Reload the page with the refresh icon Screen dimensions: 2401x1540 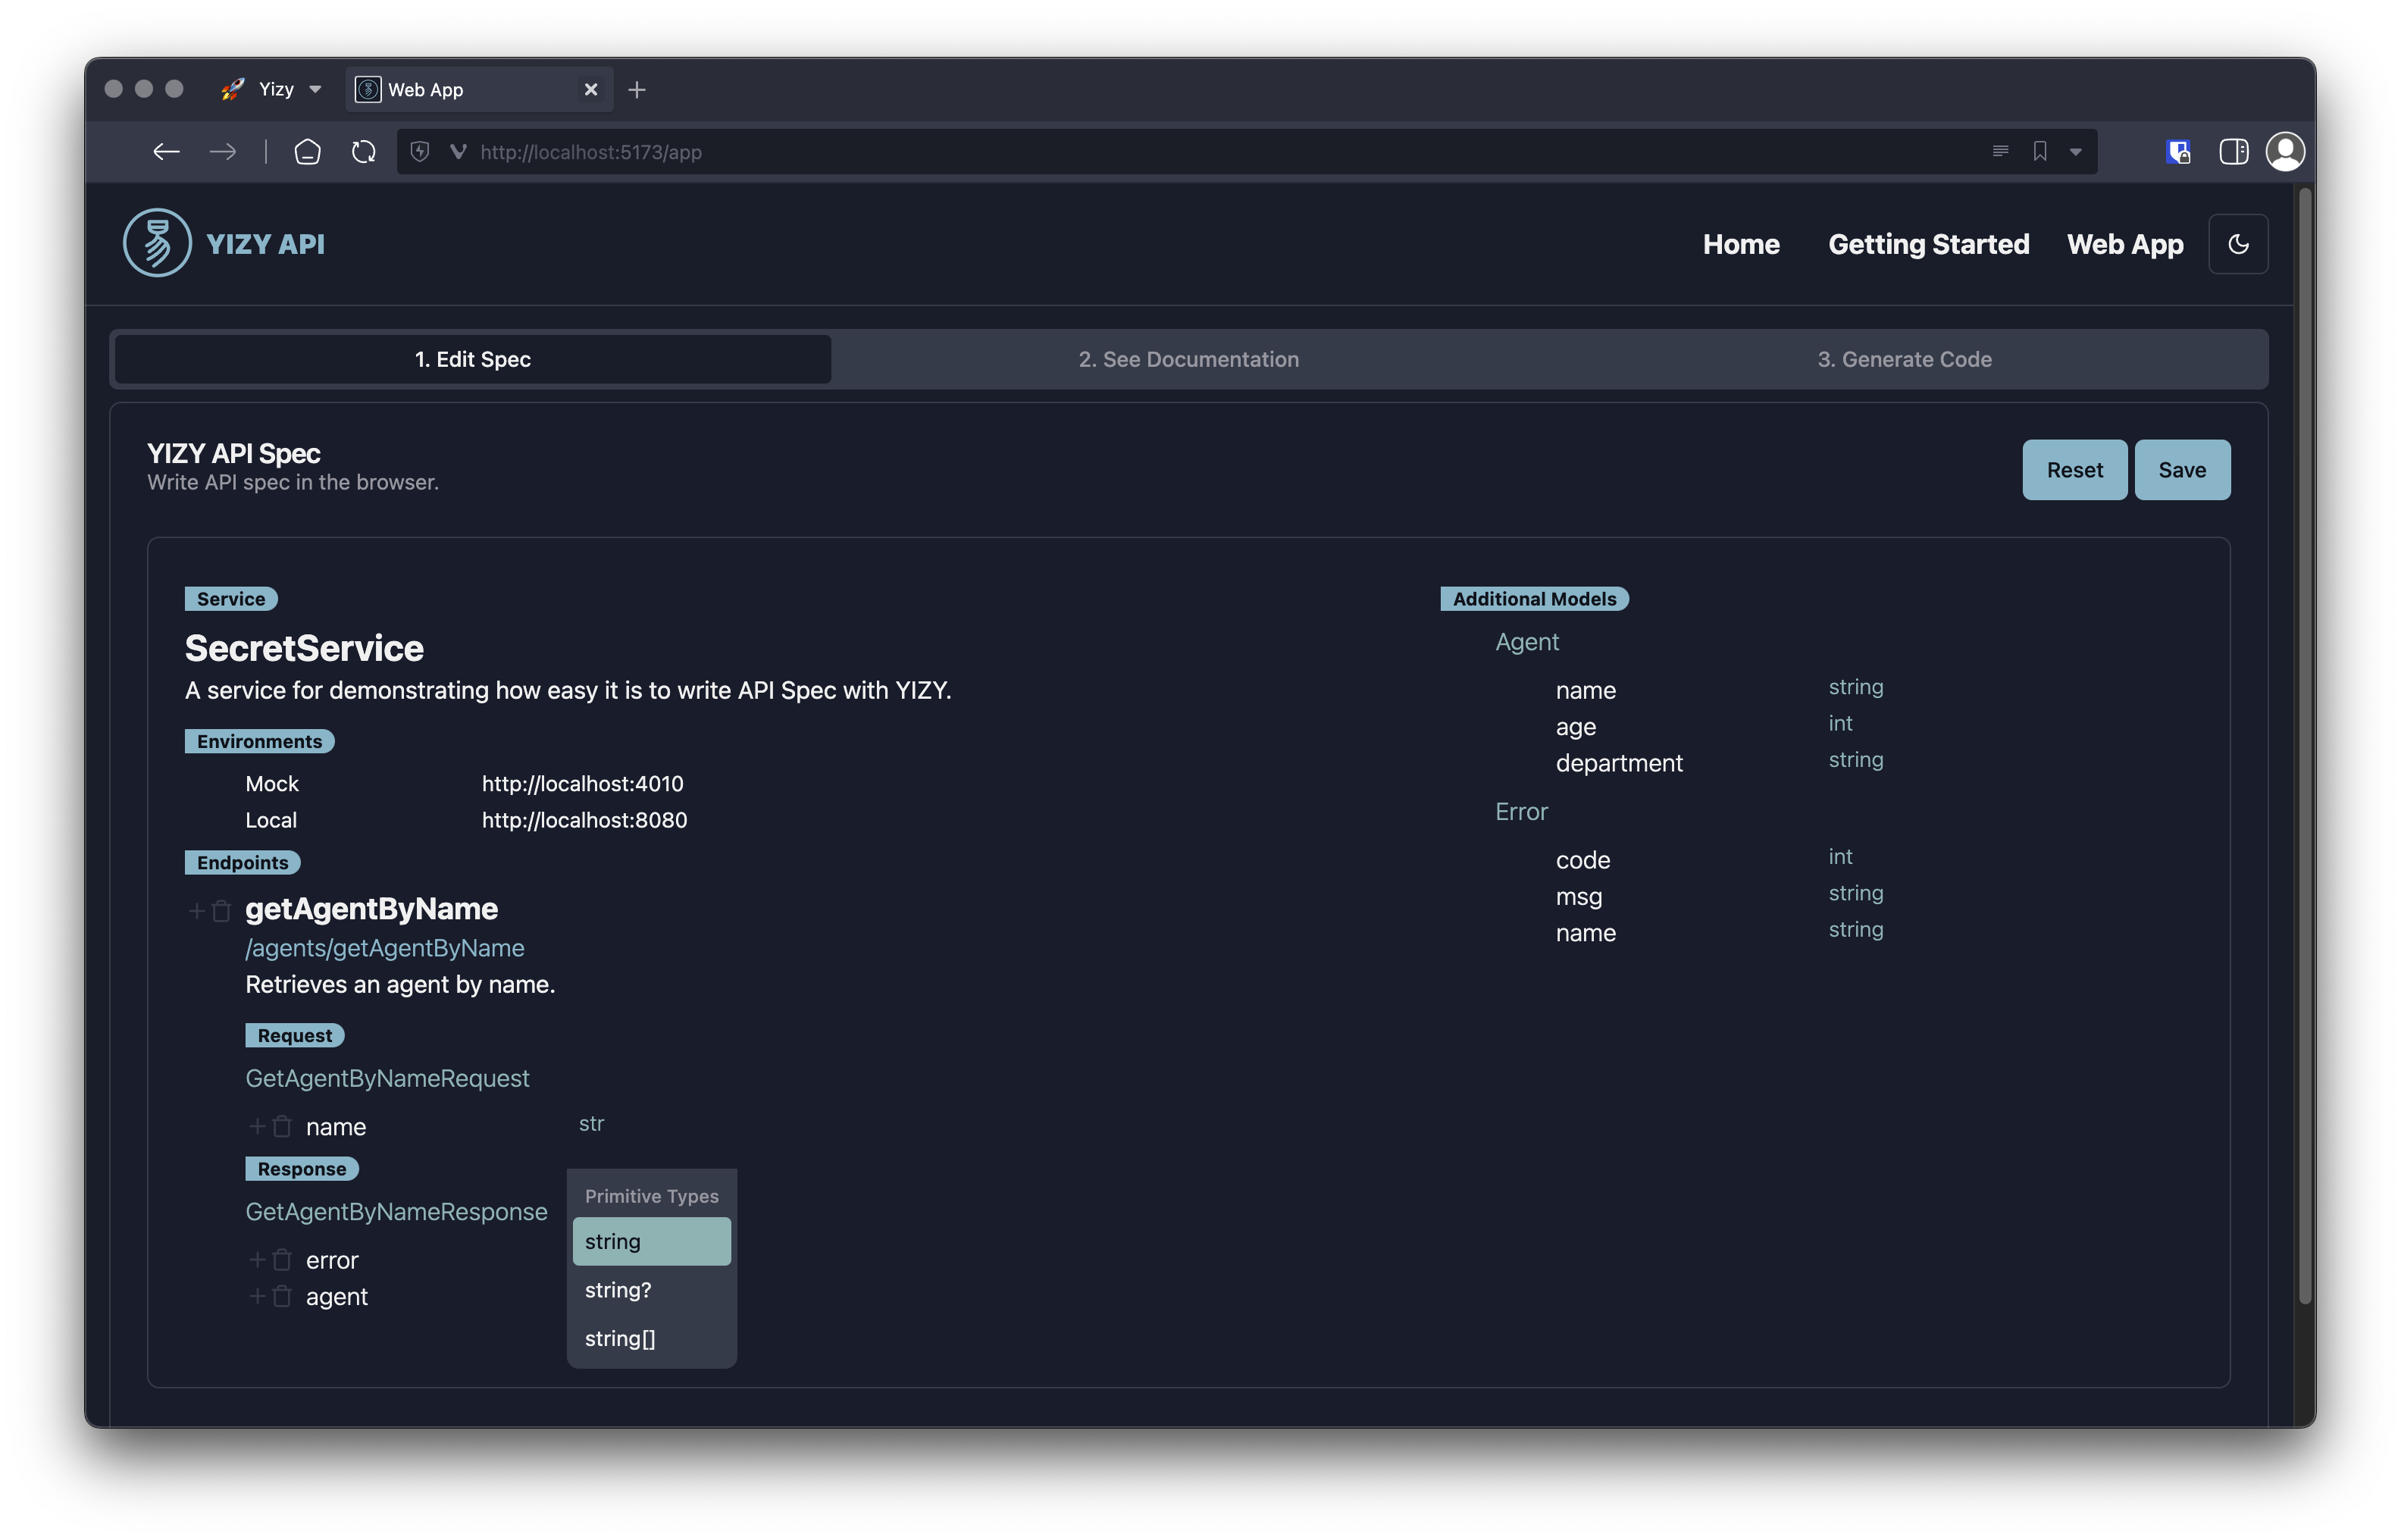pos(364,152)
